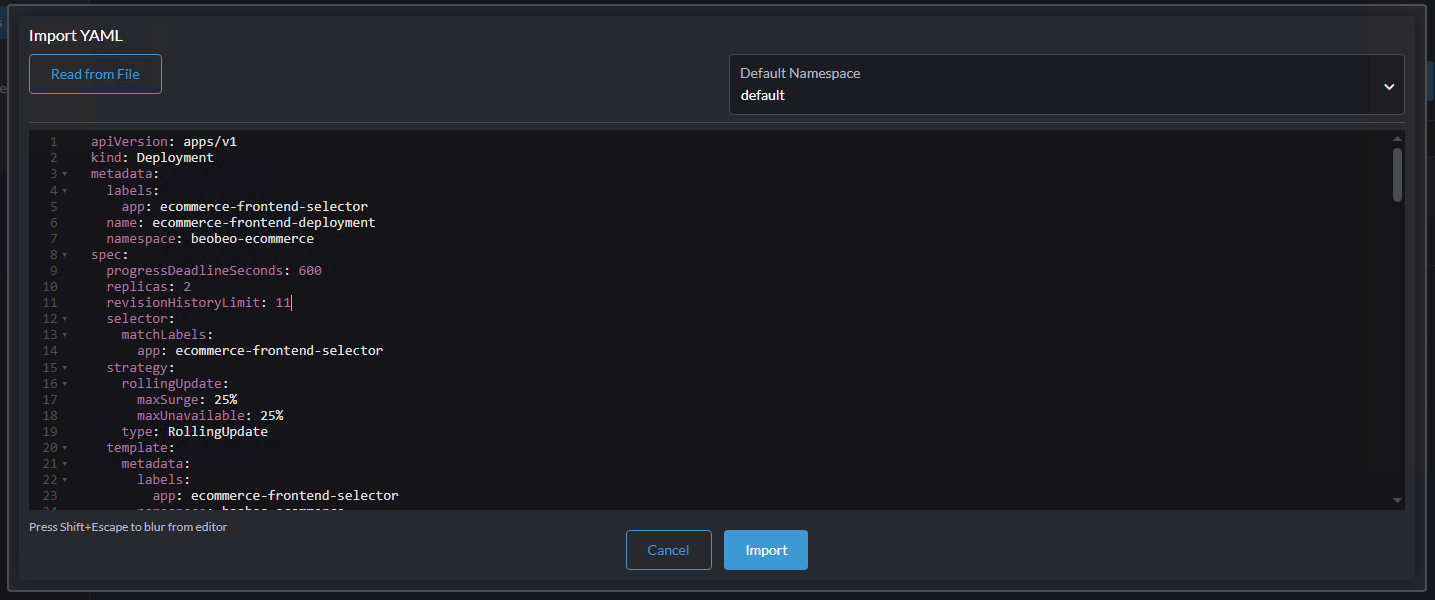Collapse the metadata block at line 3
1435x600 pixels.
tap(65, 174)
